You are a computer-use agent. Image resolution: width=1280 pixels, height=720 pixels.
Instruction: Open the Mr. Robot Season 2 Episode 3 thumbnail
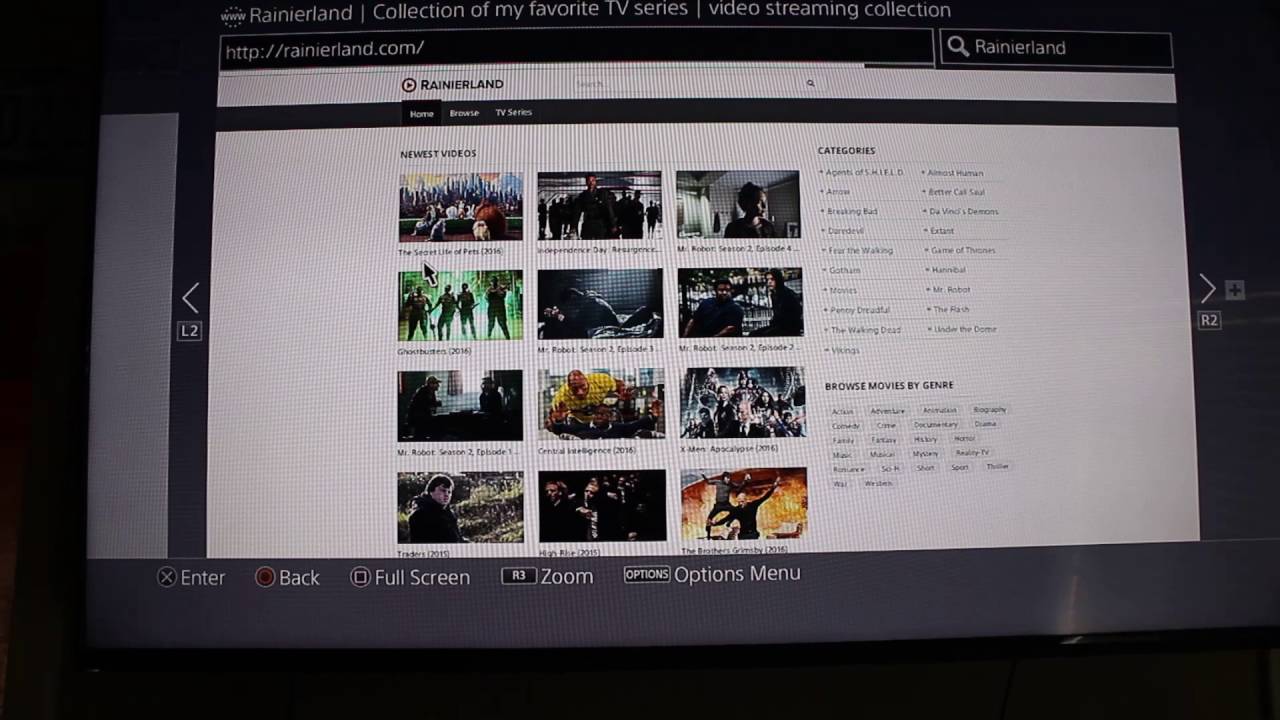tap(600, 304)
